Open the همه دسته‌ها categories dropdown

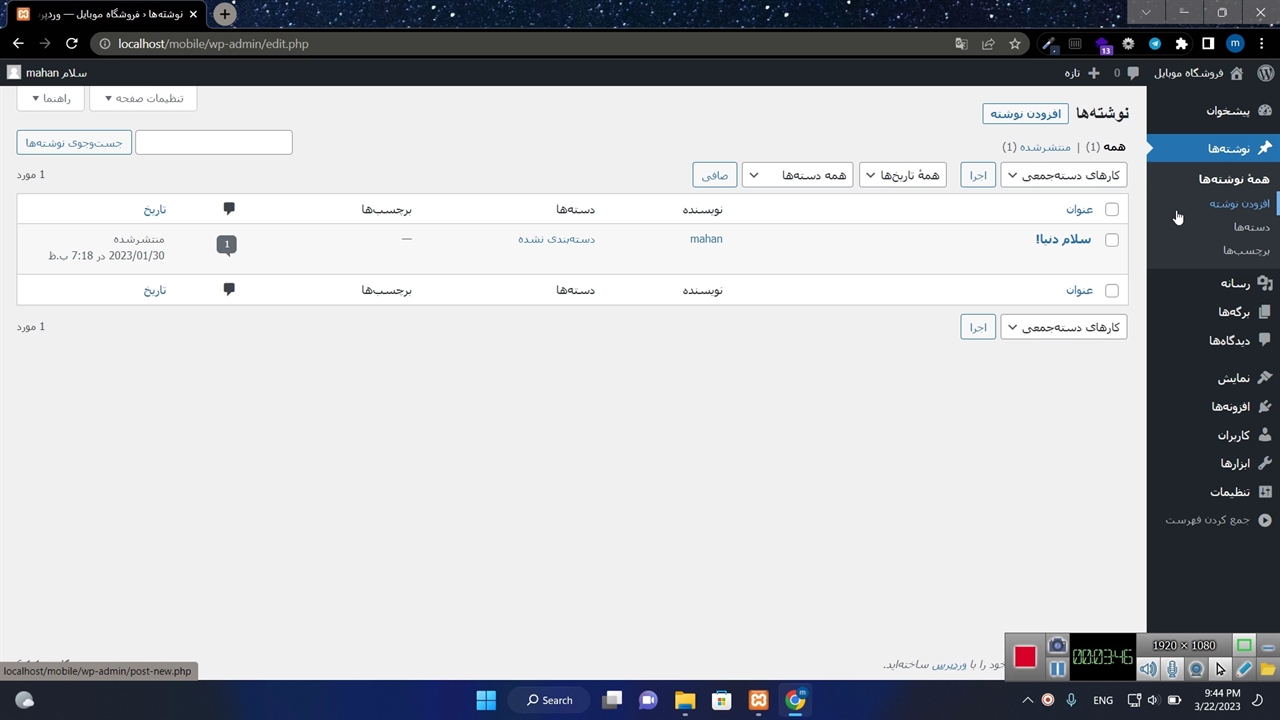click(797, 175)
